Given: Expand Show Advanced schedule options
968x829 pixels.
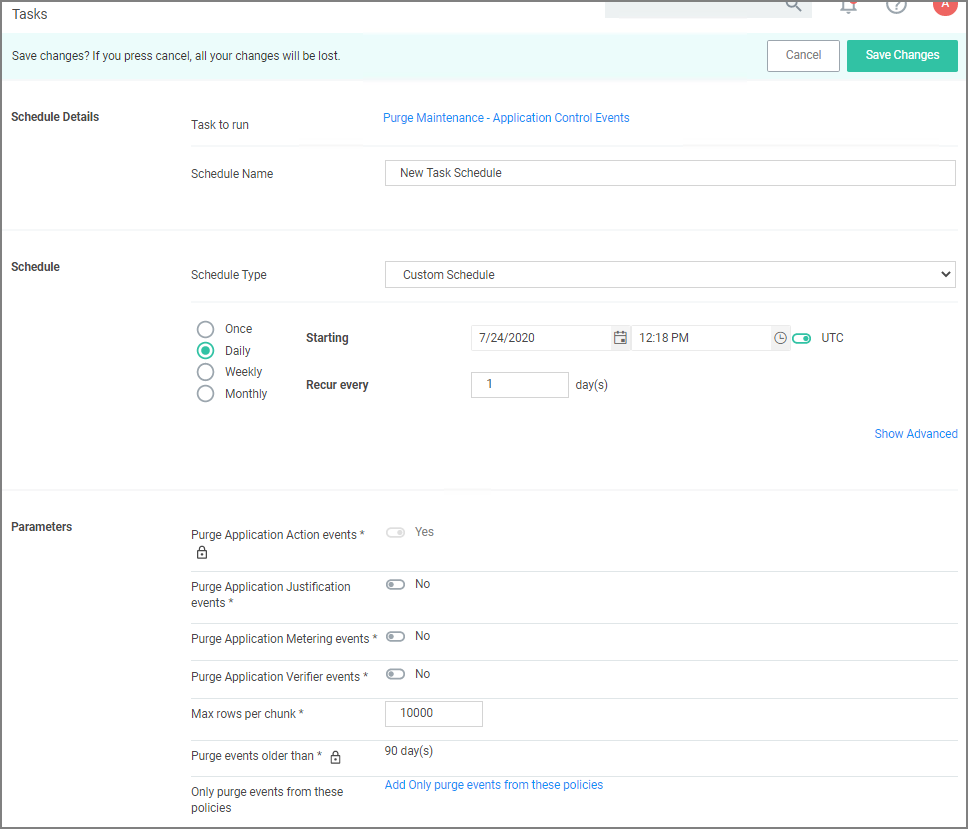Looking at the screenshot, I should pyautogui.click(x=915, y=434).
